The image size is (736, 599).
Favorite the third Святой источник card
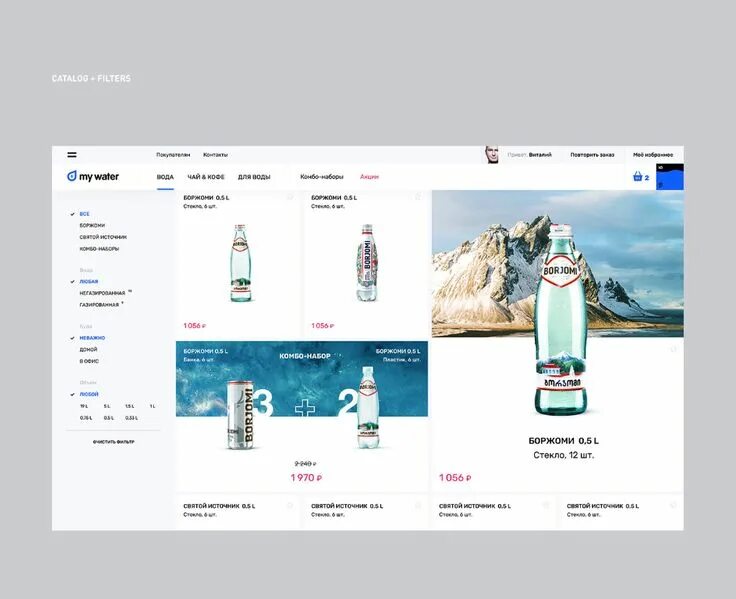point(546,506)
